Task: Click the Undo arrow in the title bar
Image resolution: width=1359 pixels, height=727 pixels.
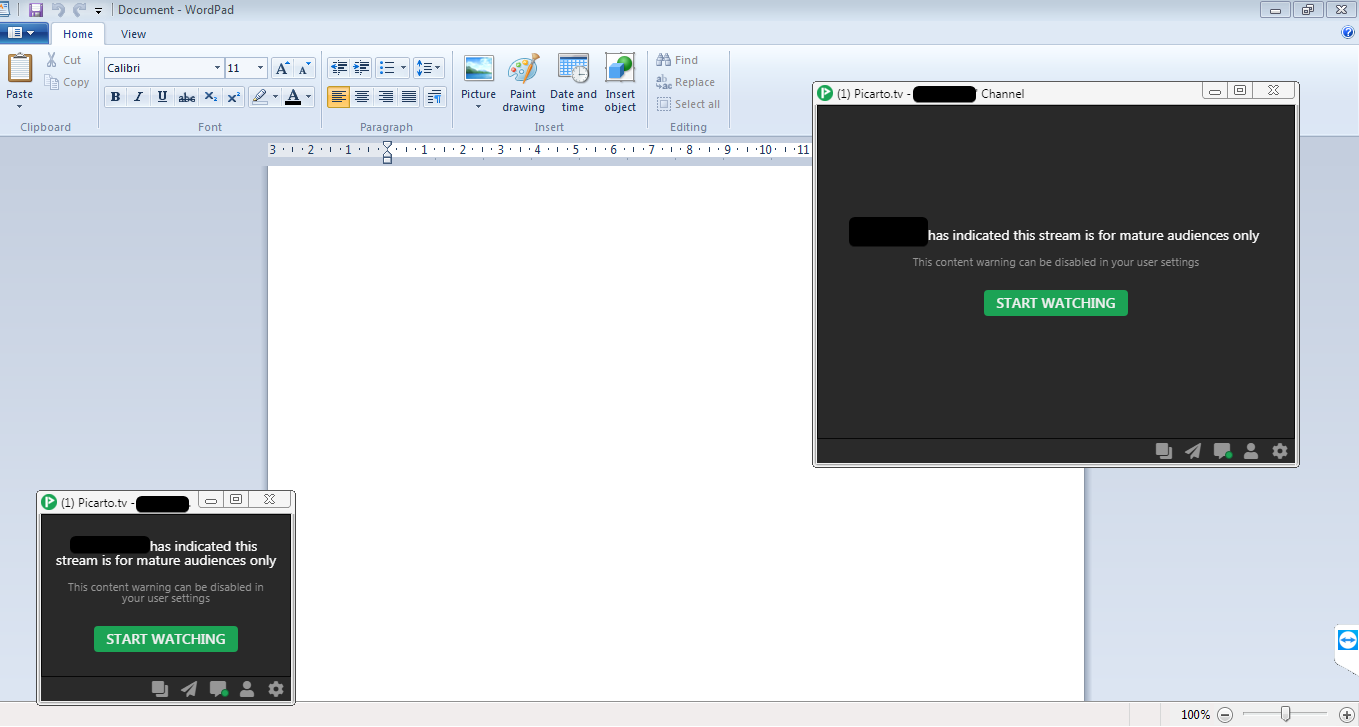Action: [58, 9]
